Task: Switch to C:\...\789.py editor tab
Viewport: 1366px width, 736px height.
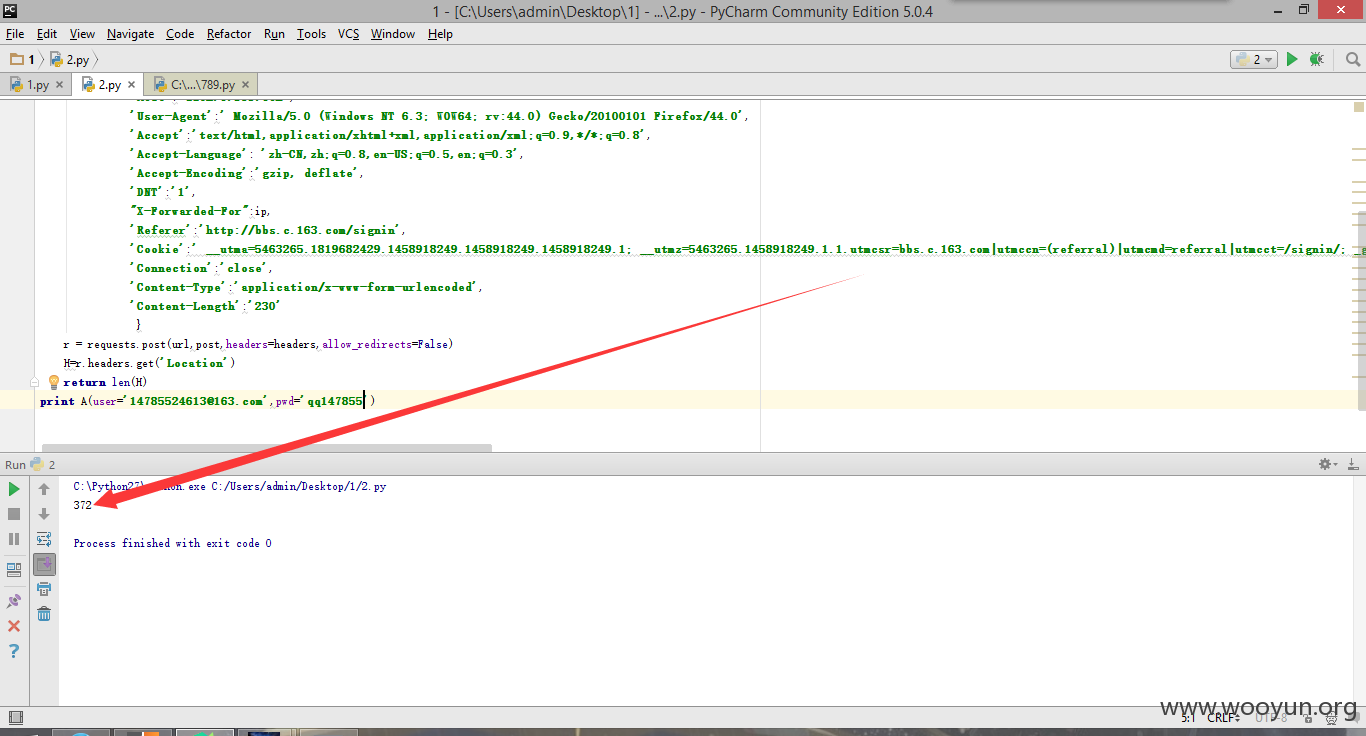Action: pyautogui.click(x=201, y=85)
